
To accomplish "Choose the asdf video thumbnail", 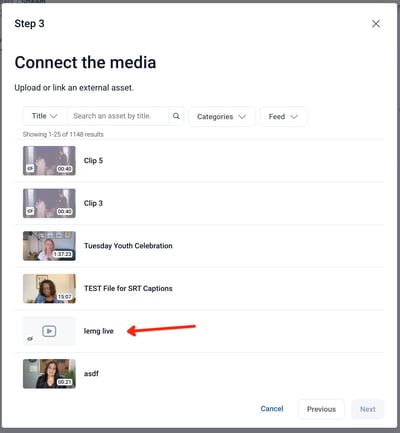I will (x=49, y=374).
